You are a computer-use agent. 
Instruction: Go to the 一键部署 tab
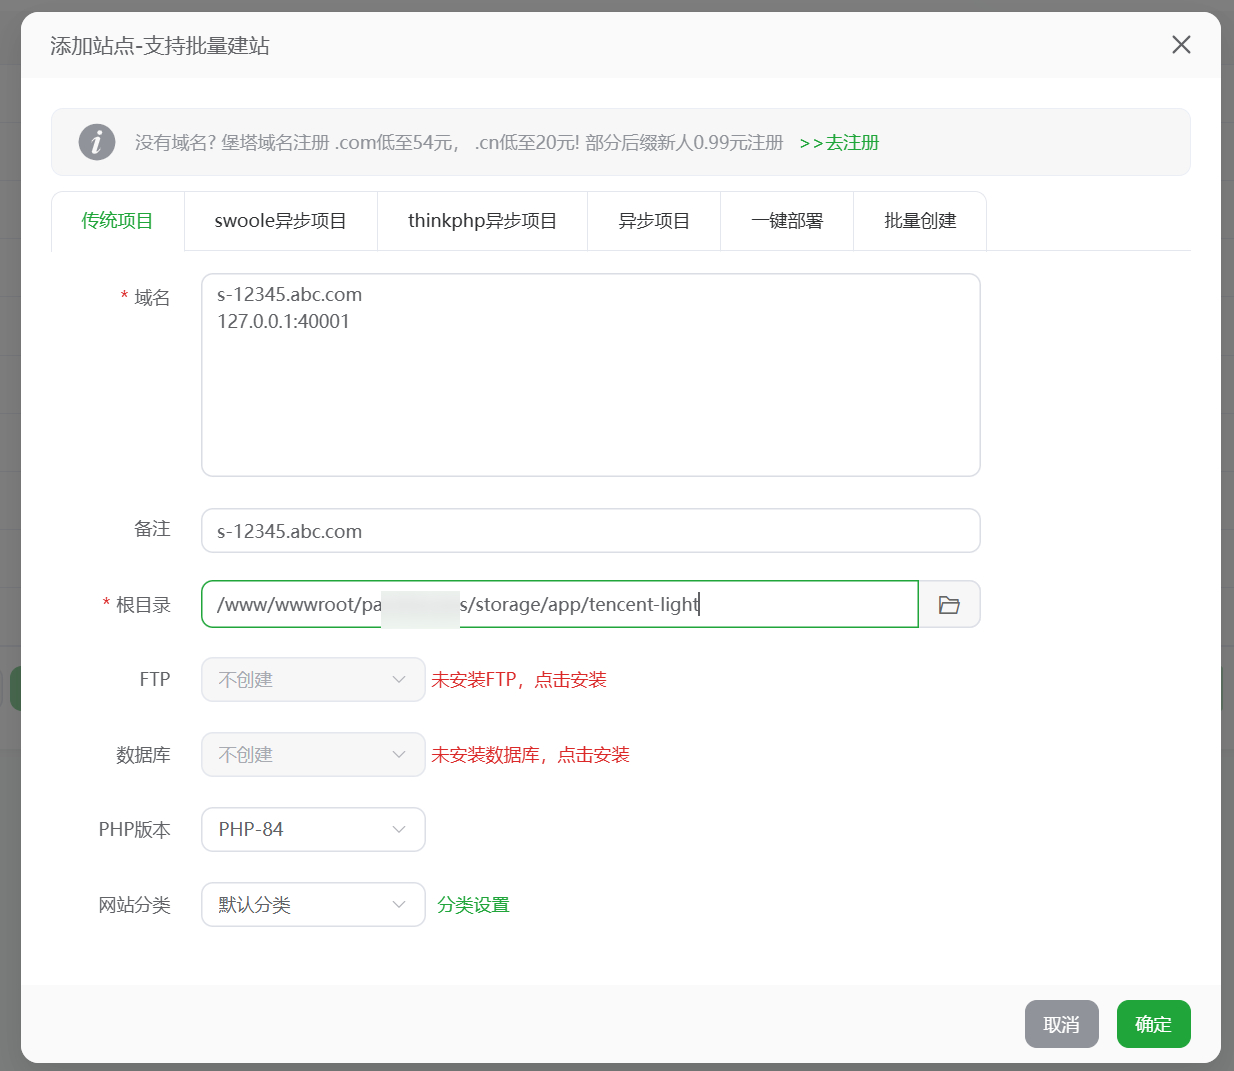787,221
